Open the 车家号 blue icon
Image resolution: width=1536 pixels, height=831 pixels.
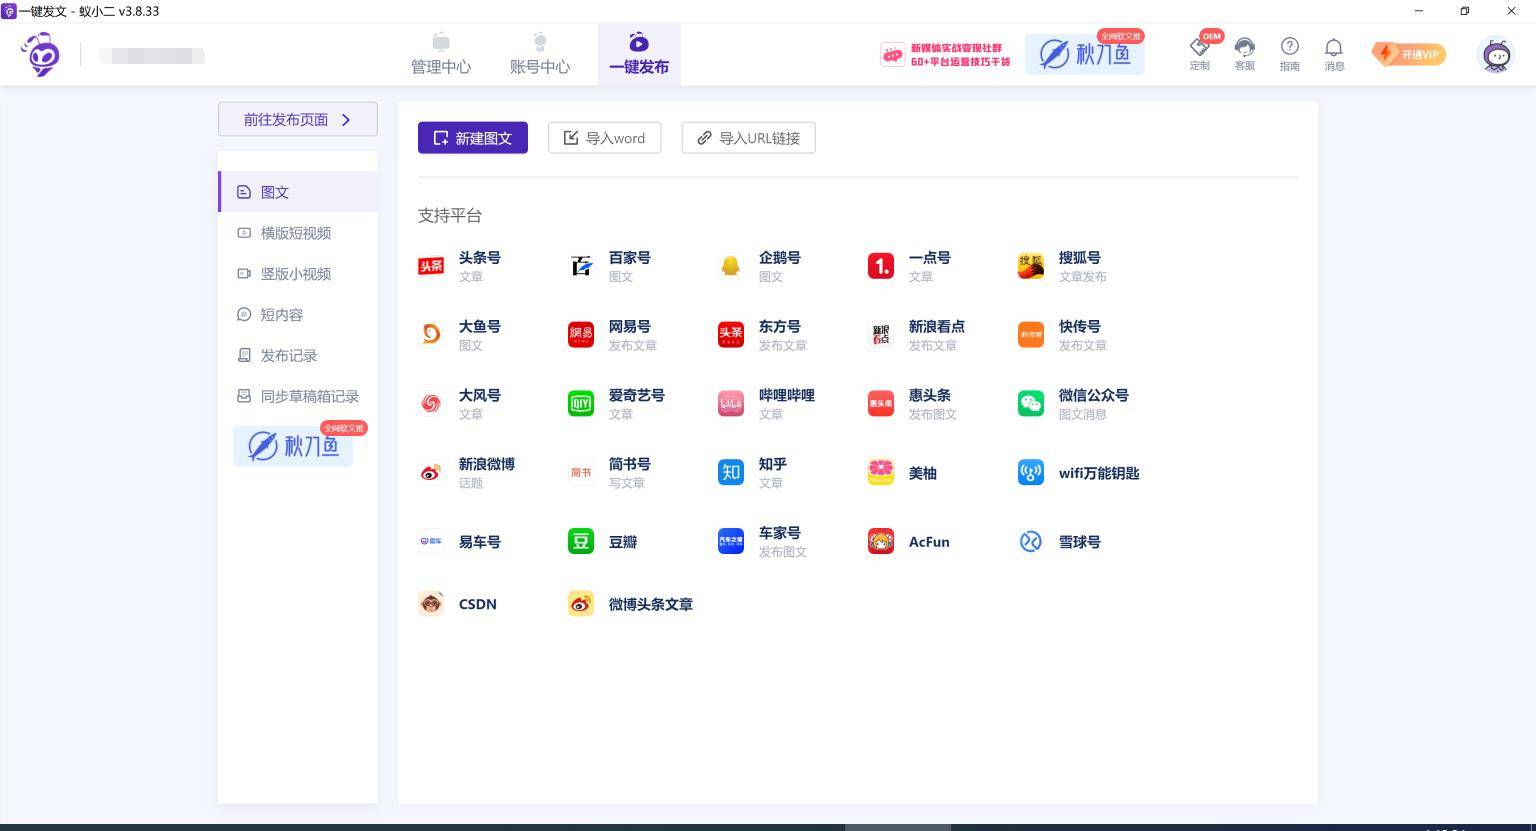coord(731,542)
